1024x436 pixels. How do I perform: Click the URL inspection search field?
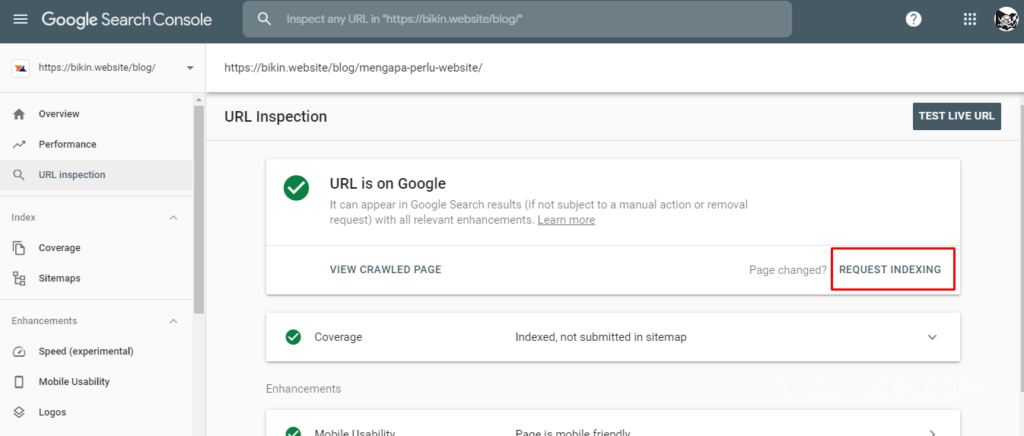tap(520, 19)
